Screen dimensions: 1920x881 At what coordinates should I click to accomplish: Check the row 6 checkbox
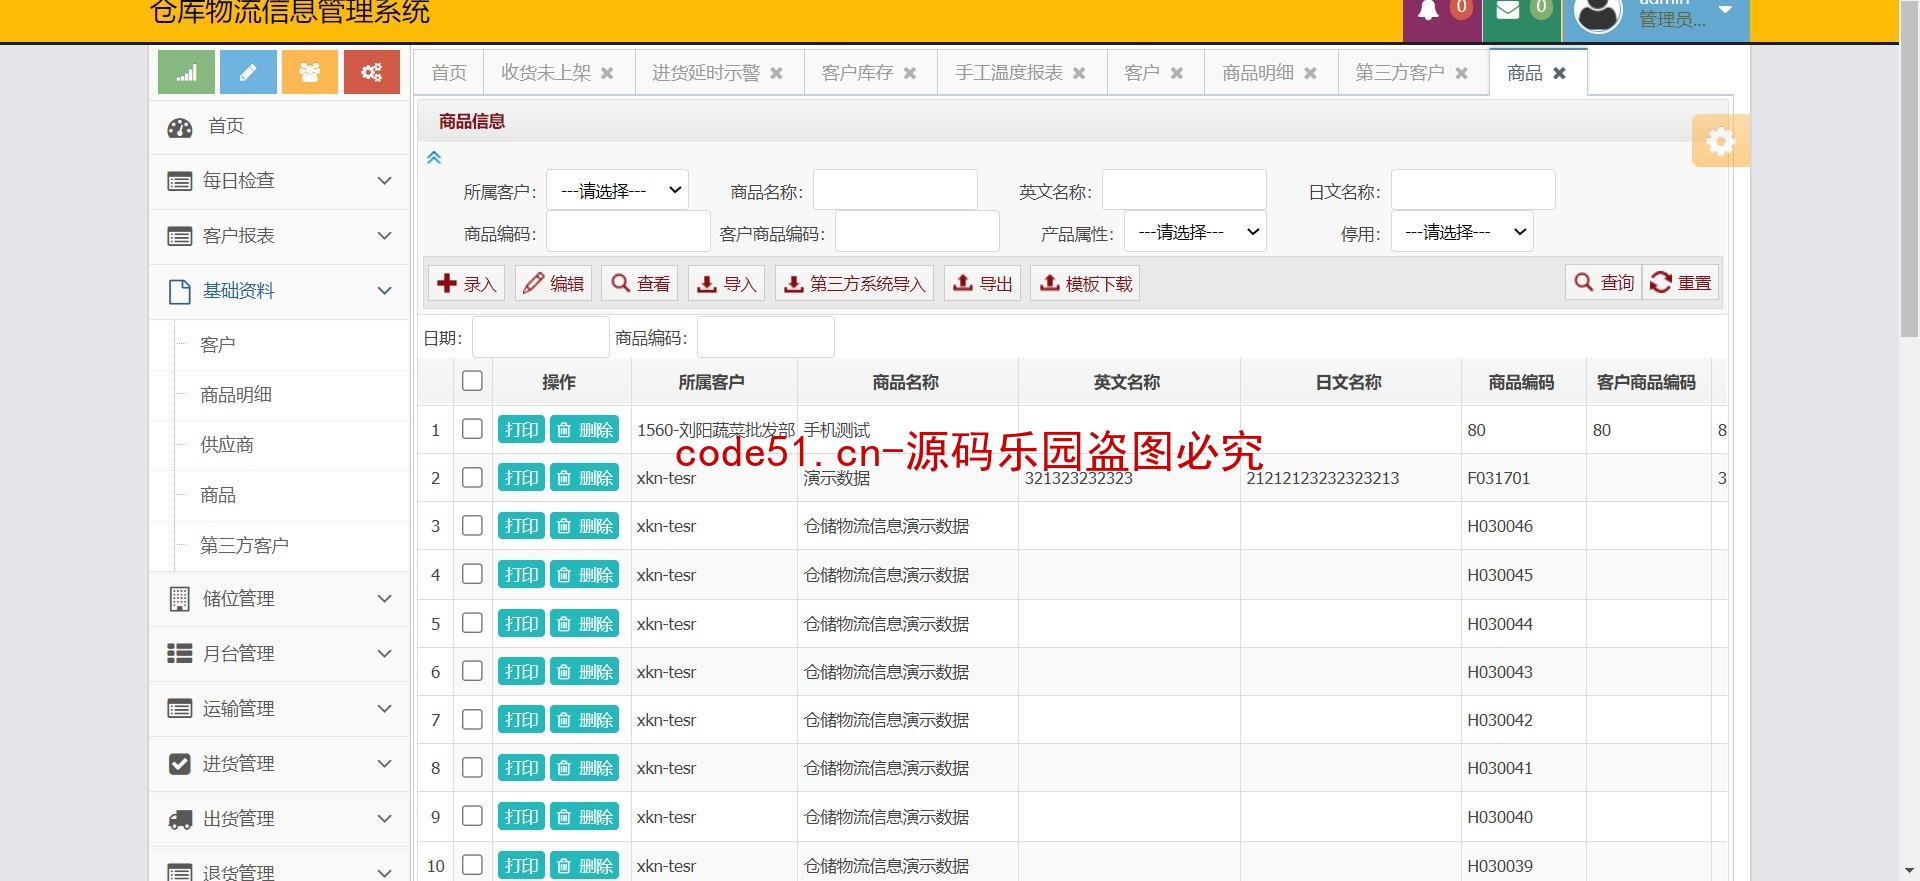click(473, 670)
